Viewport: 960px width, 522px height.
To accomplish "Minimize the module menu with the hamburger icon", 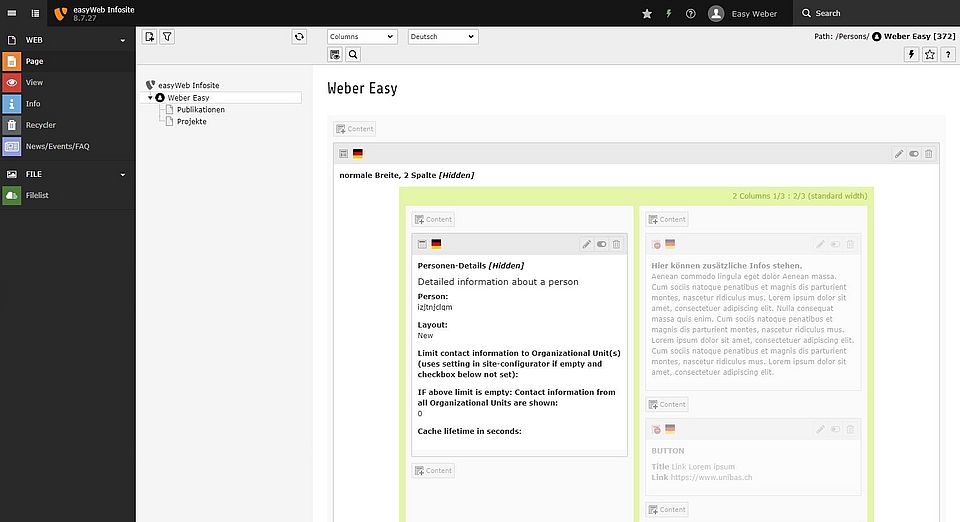I will coord(12,13).
